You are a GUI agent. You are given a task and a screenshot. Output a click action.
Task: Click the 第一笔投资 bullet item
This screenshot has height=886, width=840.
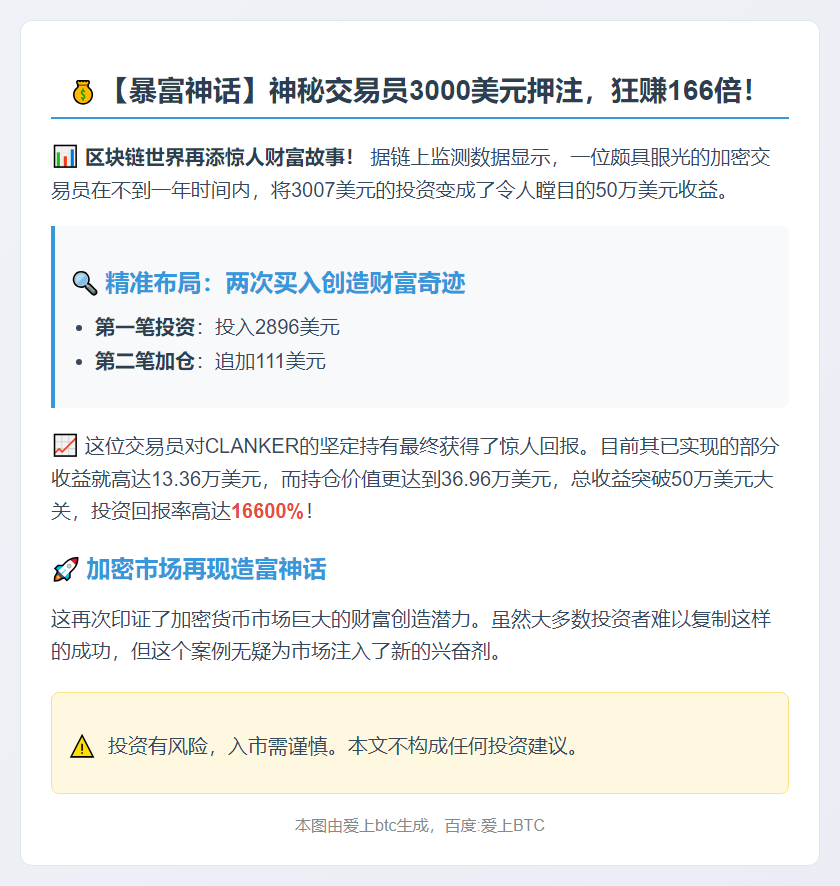[217, 327]
